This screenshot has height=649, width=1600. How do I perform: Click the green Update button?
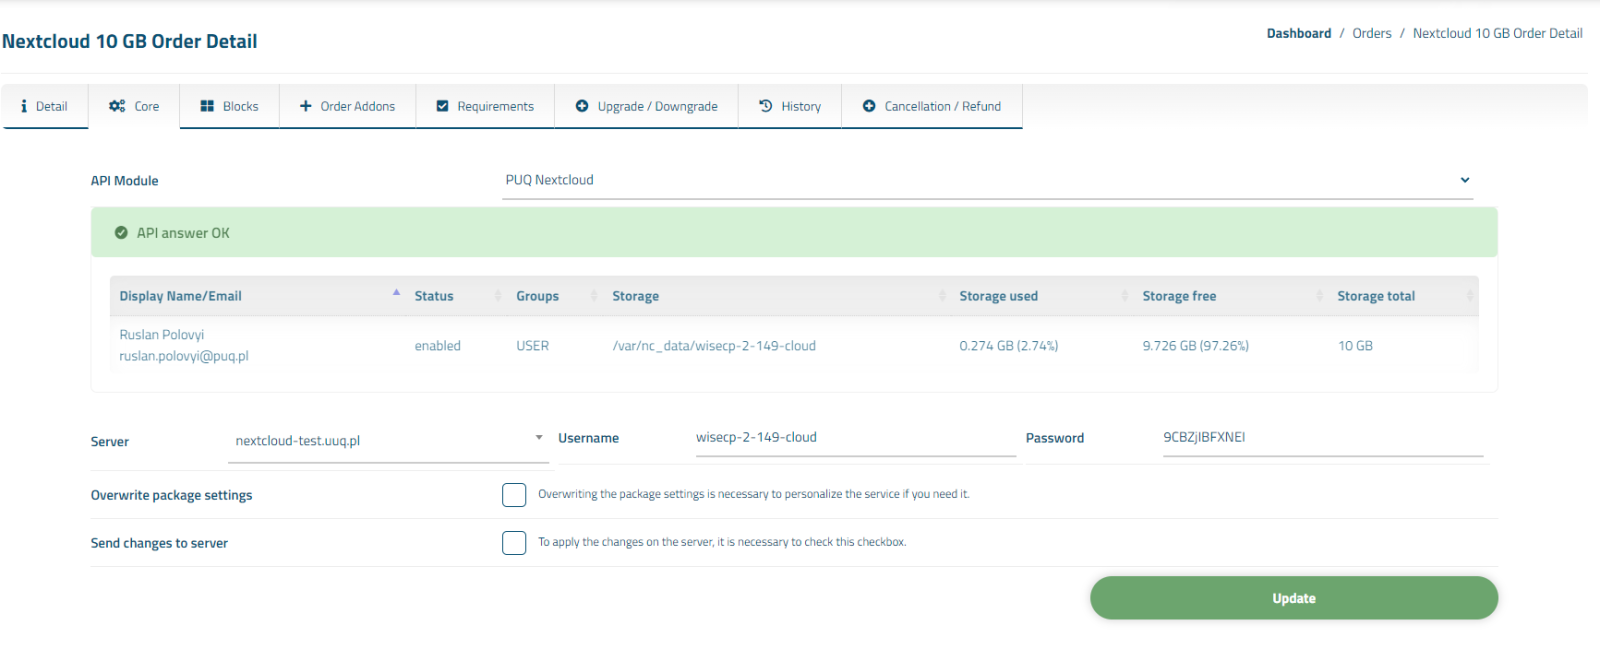(1294, 598)
